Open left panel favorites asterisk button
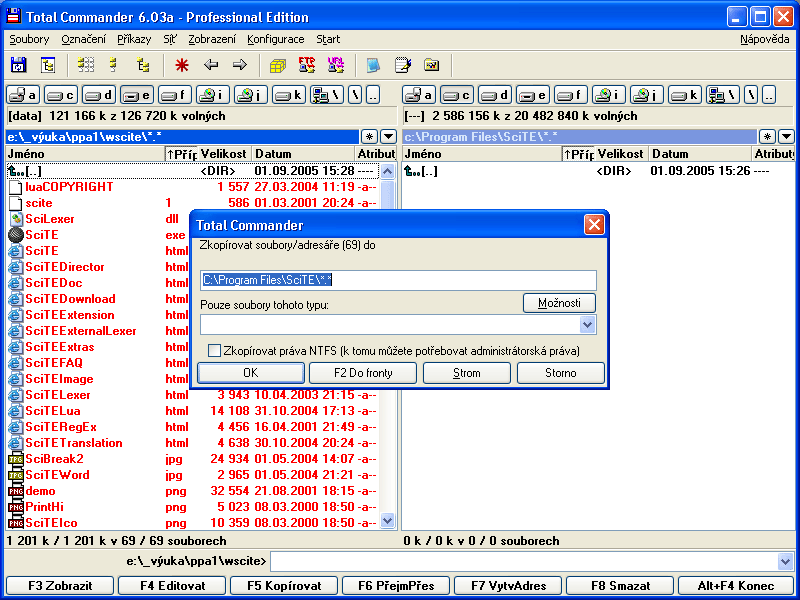 pyautogui.click(x=369, y=137)
